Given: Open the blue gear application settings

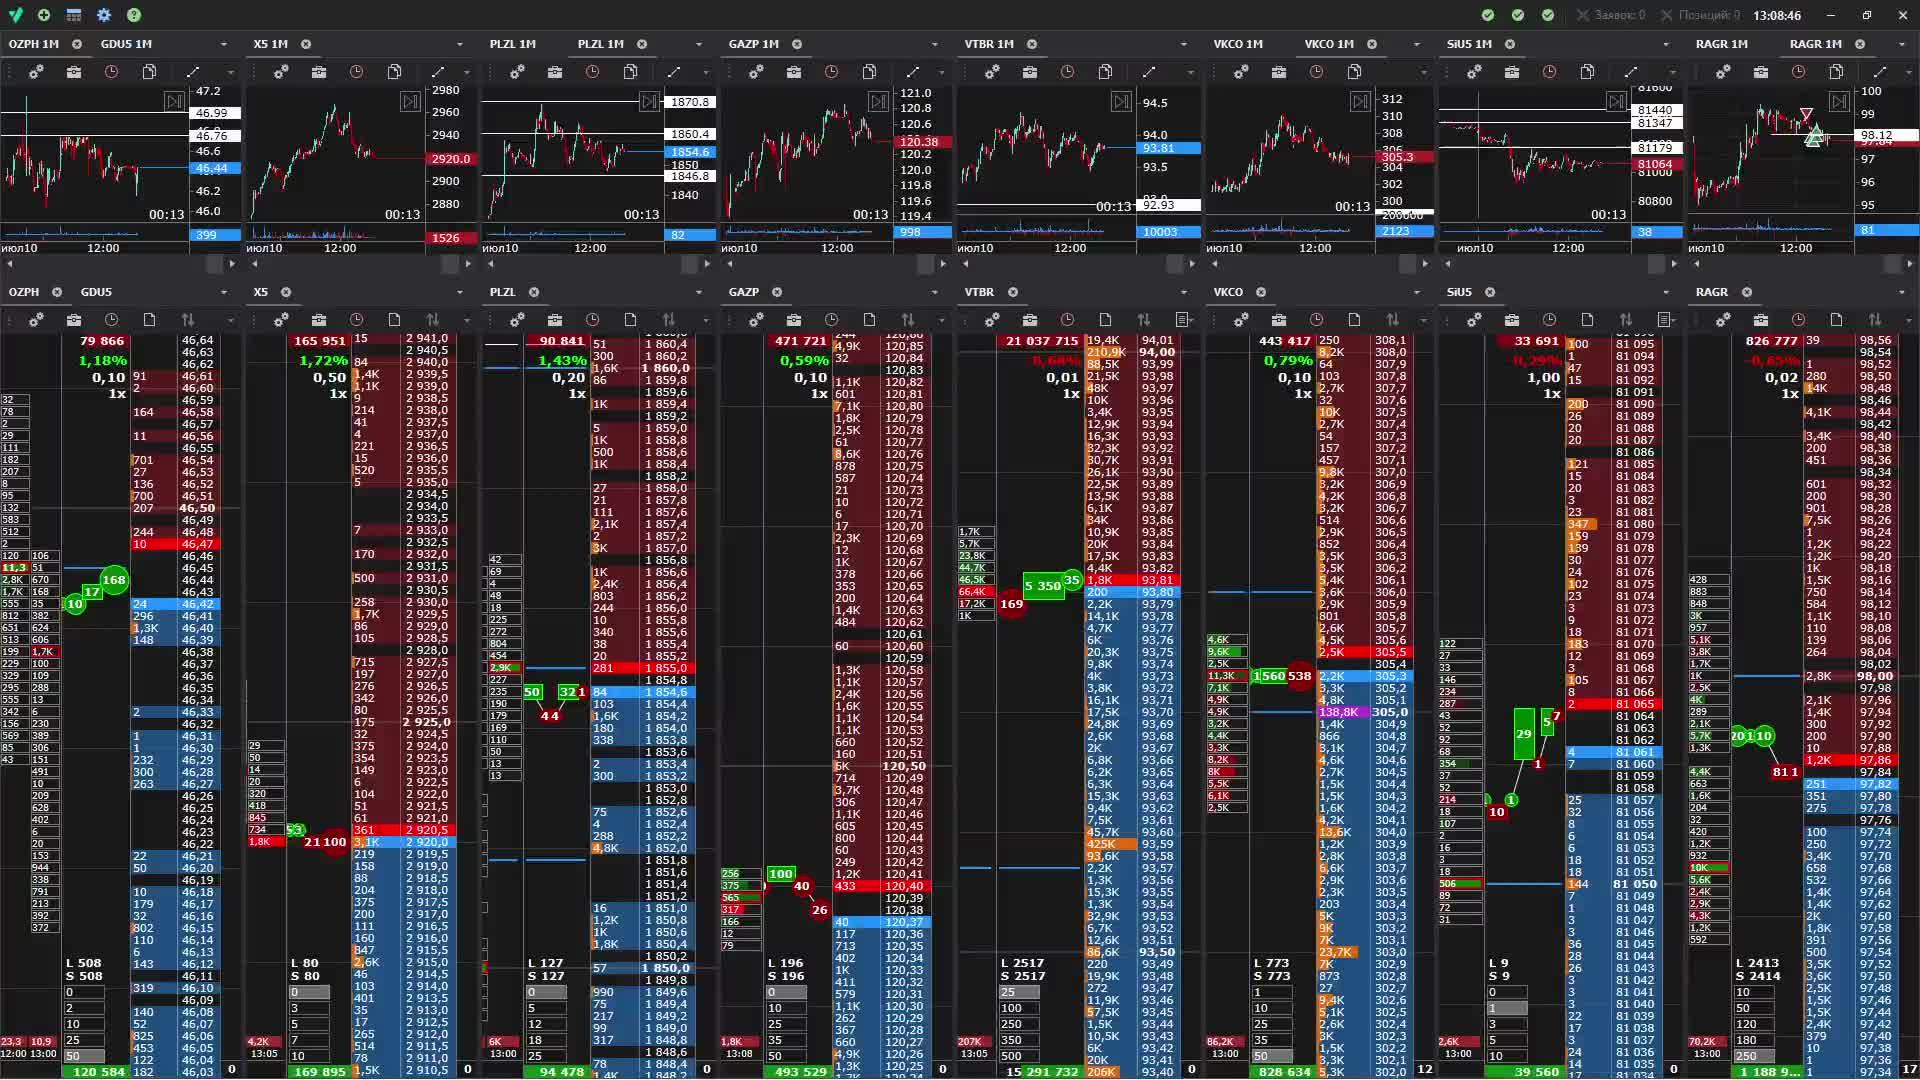Looking at the screenshot, I should point(104,15).
